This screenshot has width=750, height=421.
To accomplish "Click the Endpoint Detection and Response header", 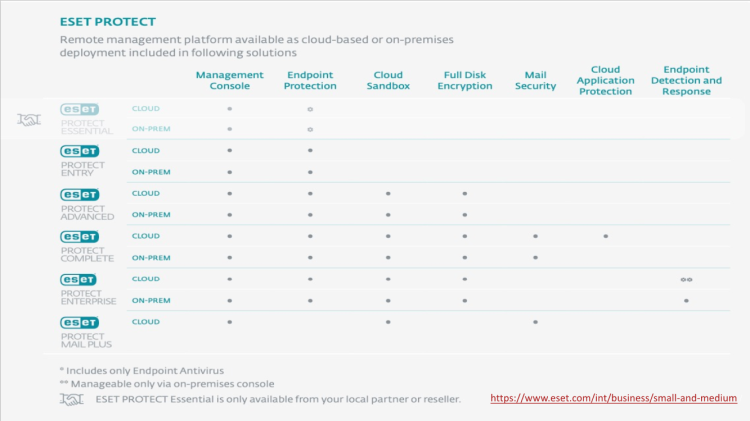I will click(686, 80).
